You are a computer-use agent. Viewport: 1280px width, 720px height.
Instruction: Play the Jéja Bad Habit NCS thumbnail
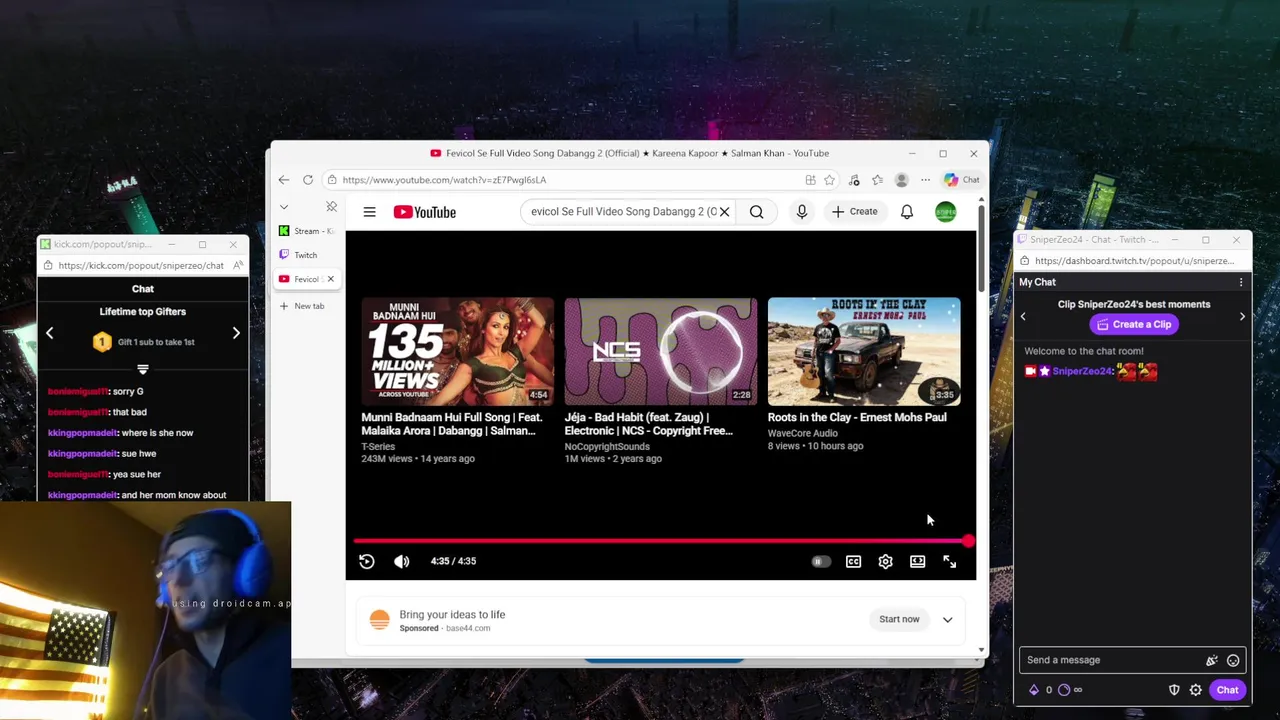[660, 351]
